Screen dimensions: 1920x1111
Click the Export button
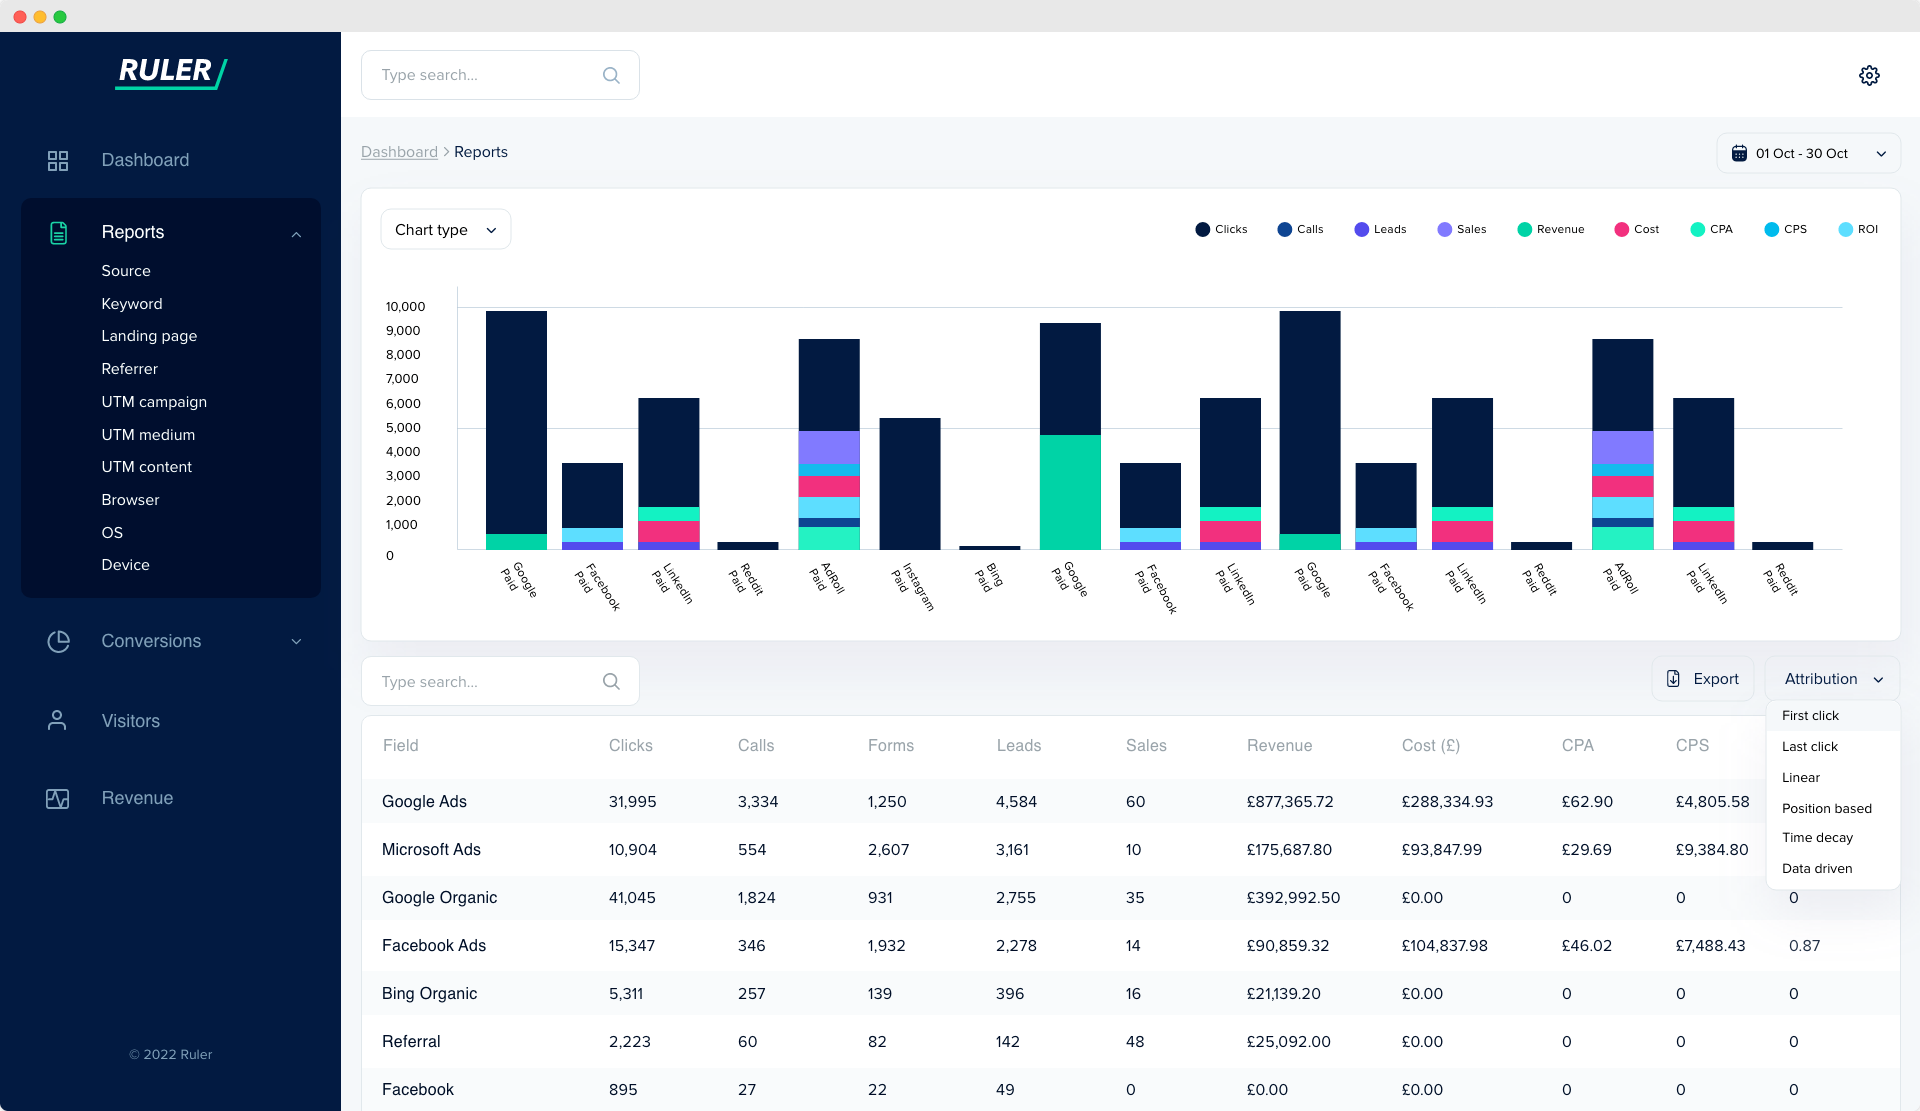coord(1702,678)
